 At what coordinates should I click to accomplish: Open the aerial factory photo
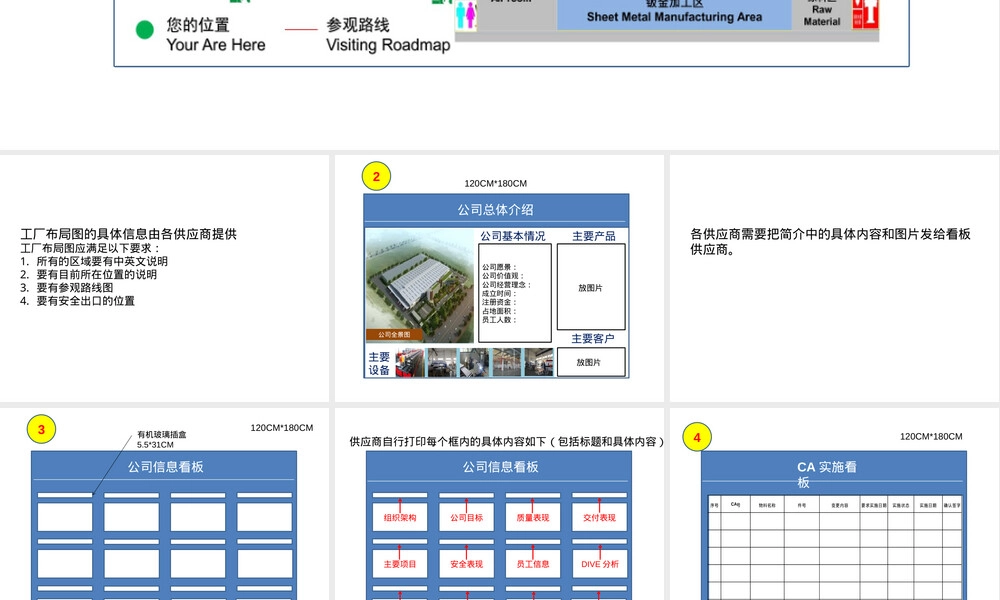(420, 286)
